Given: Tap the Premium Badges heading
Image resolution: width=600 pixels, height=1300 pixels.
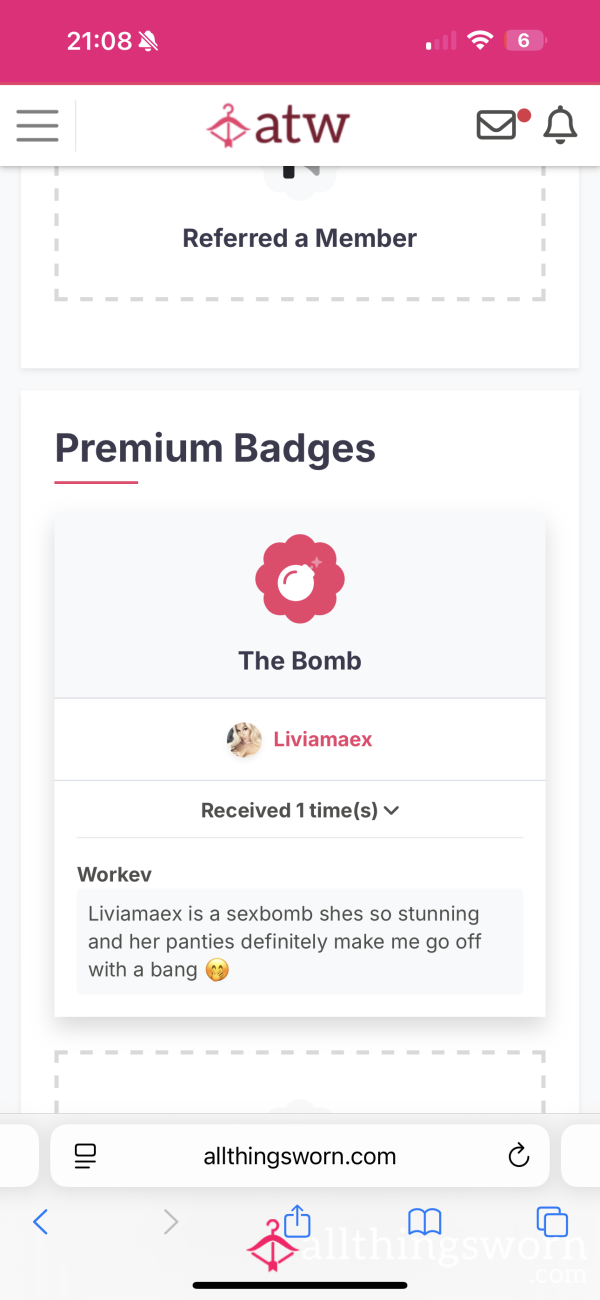Looking at the screenshot, I should (x=215, y=447).
